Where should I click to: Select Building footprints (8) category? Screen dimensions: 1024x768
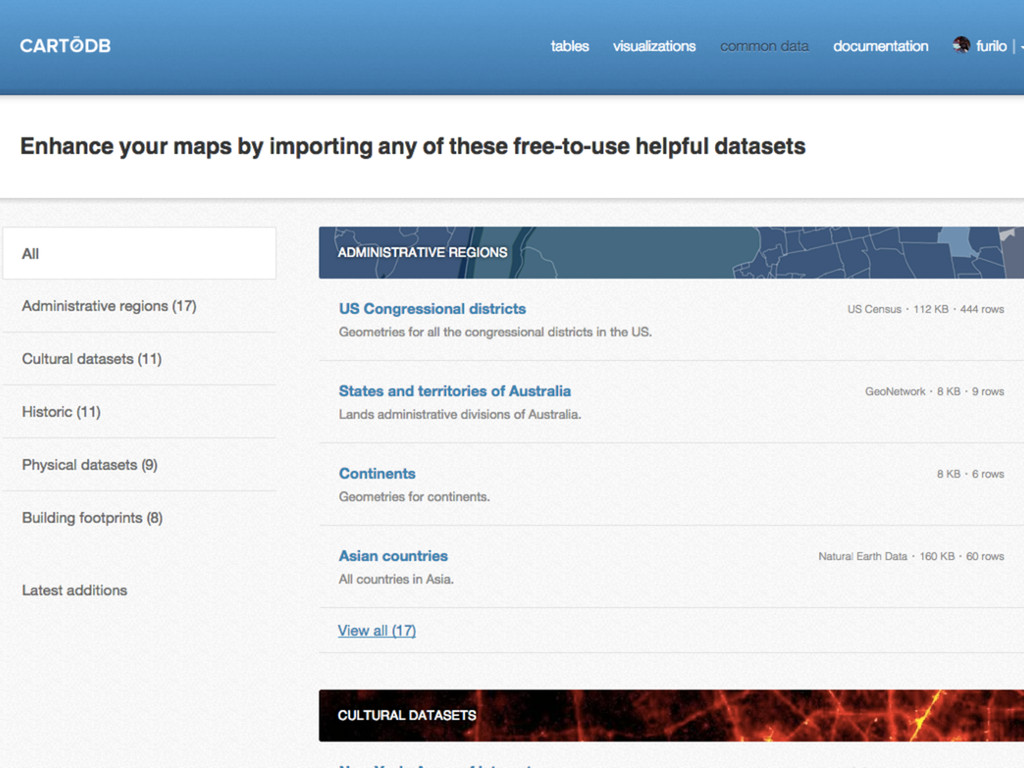pyautogui.click(x=92, y=517)
